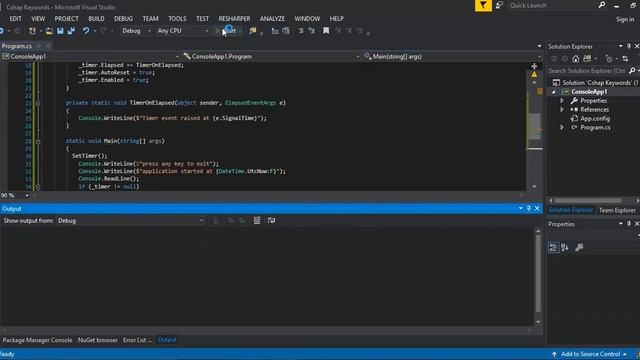
Task: Open the Any CPU platform dropdown
Action: point(183,31)
